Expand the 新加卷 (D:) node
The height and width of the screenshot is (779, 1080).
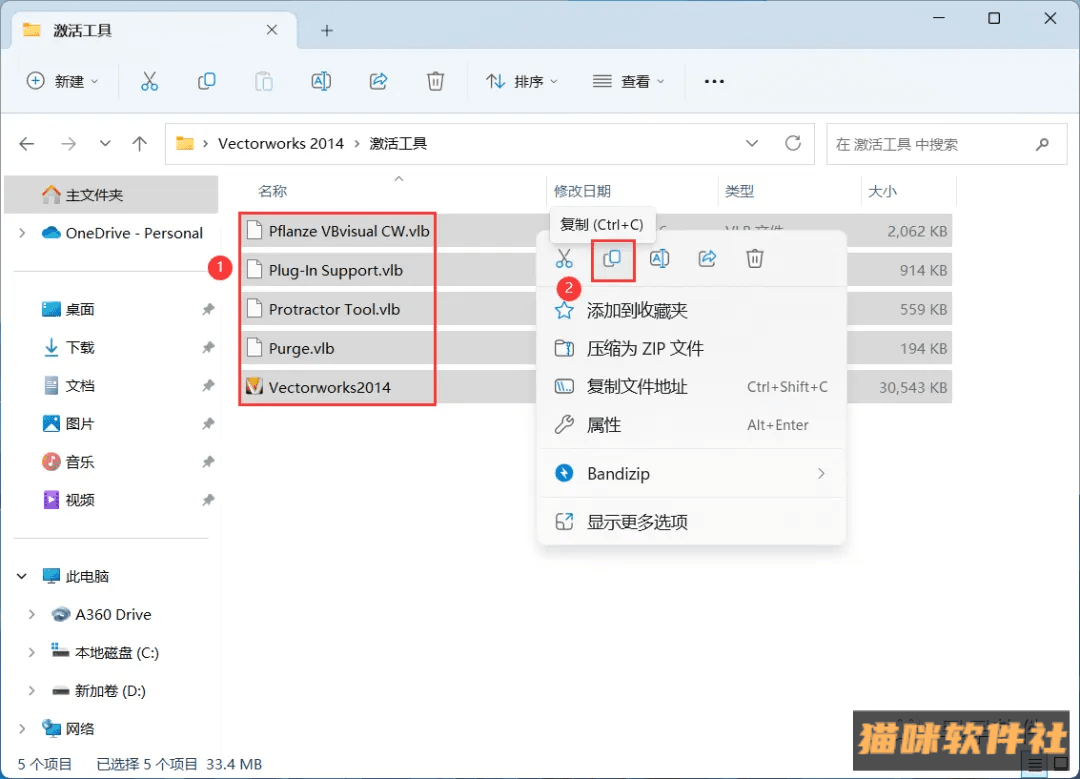point(32,690)
